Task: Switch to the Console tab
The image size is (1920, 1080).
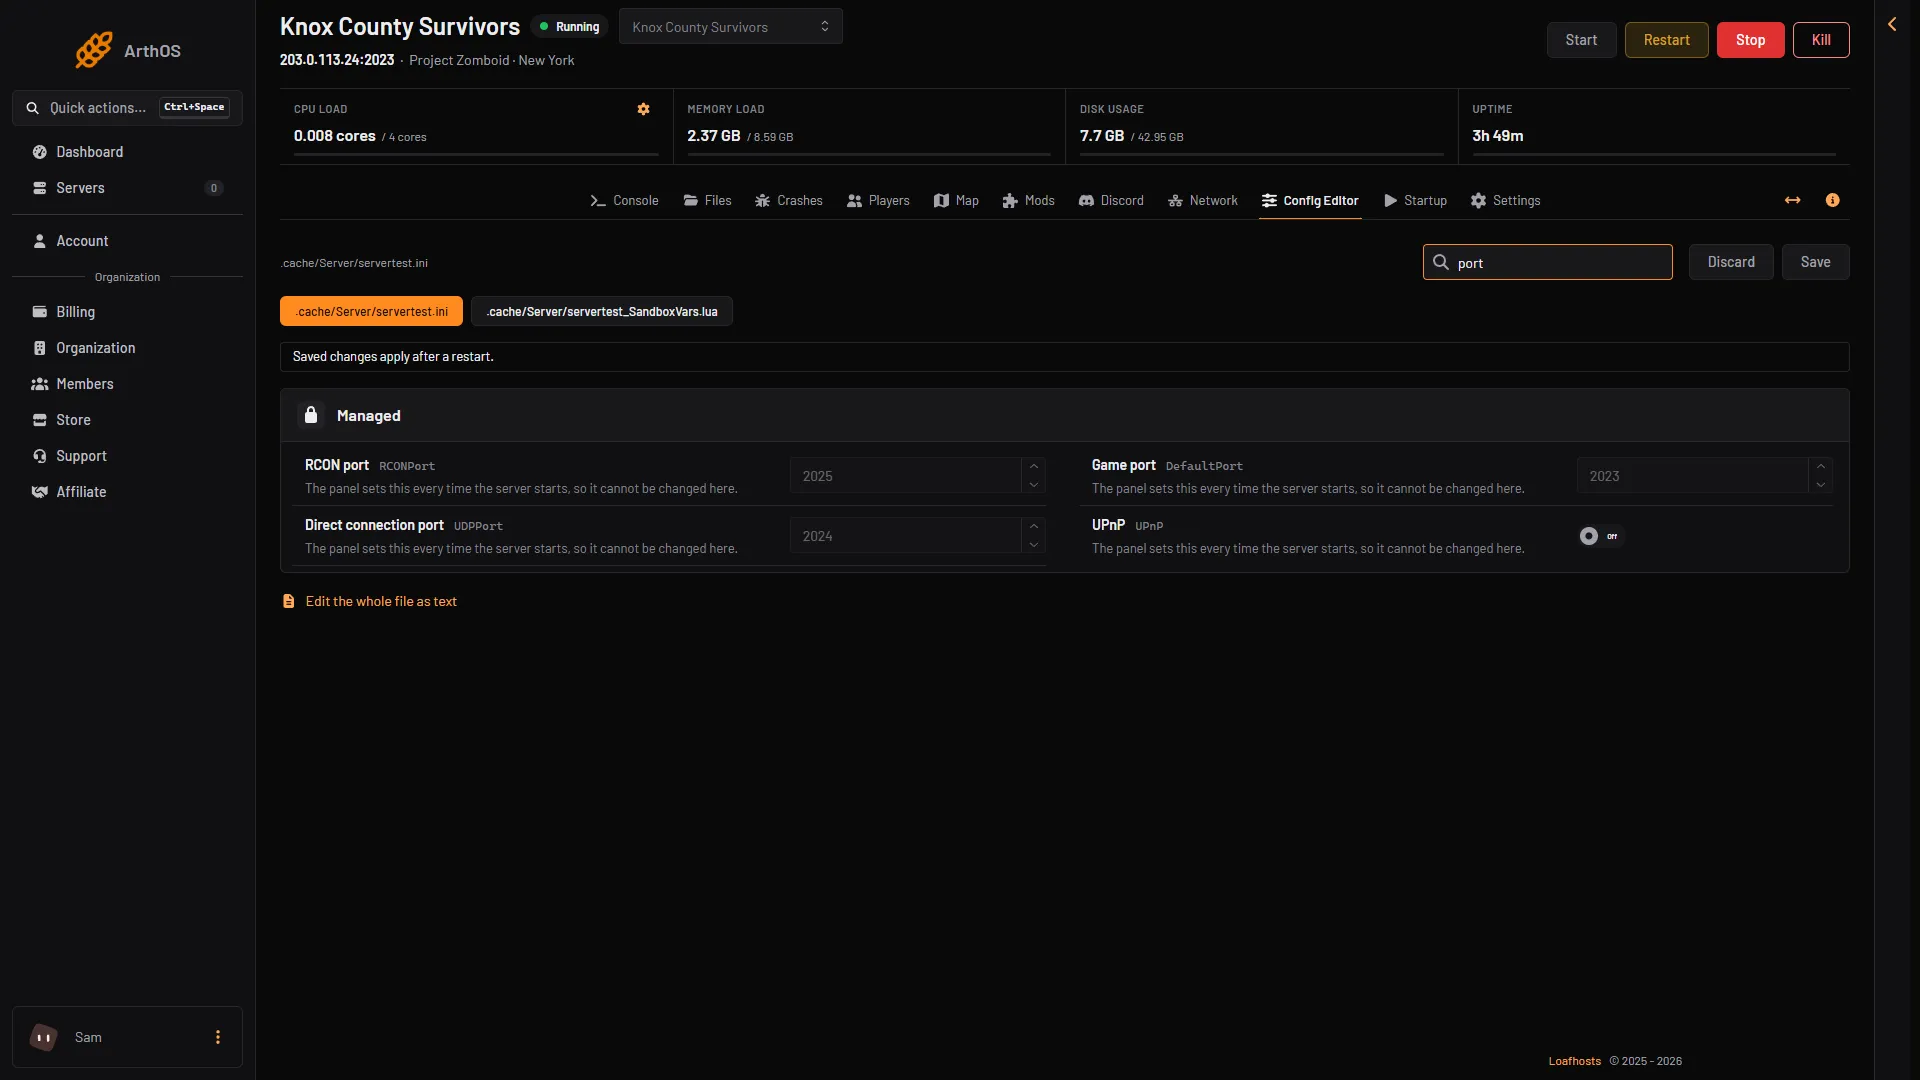Action: [624, 201]
